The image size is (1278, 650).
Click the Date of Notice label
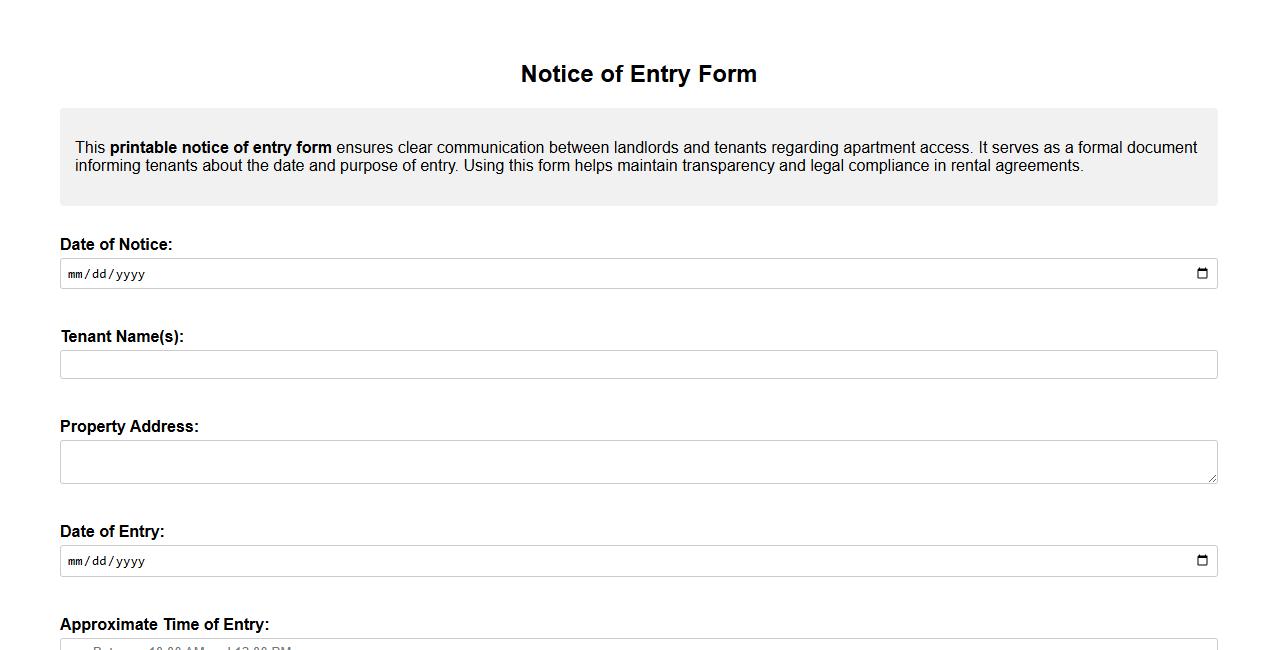(116, 244)
